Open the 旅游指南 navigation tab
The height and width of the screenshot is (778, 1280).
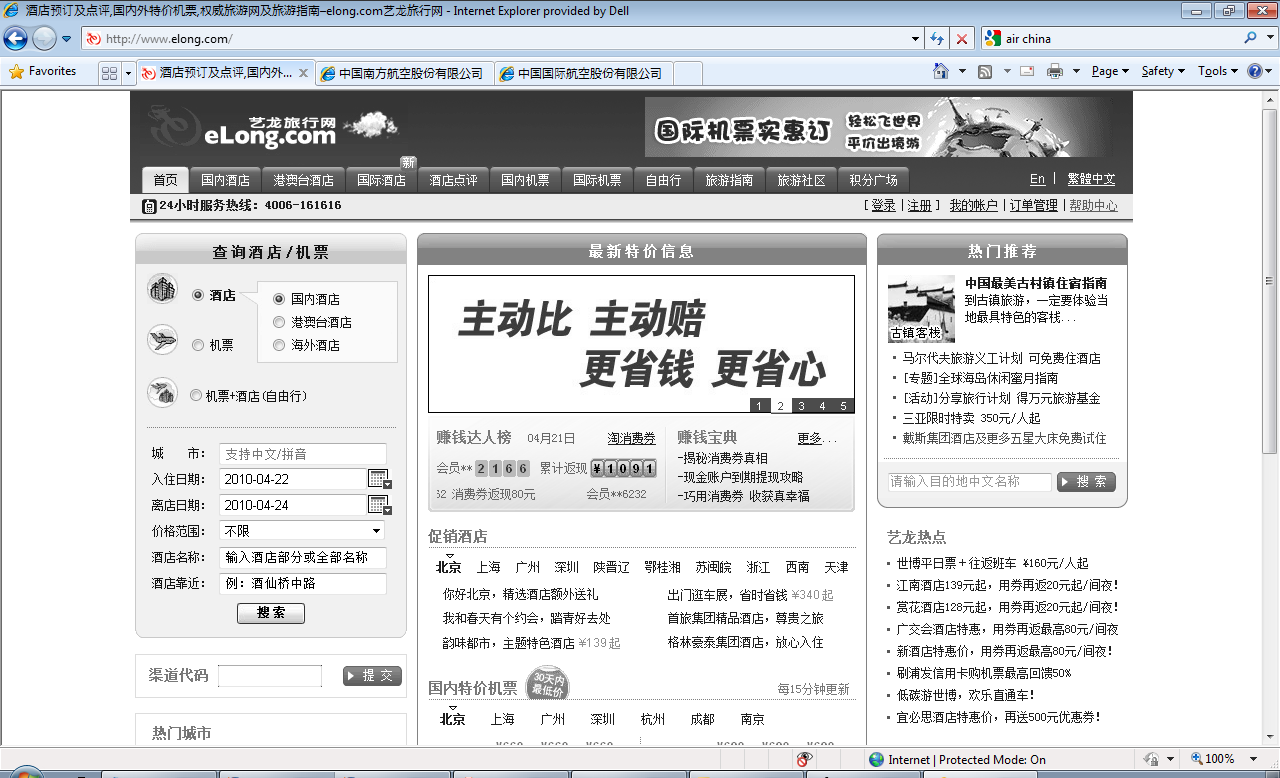pyautogui.click(x=729, y=180)
